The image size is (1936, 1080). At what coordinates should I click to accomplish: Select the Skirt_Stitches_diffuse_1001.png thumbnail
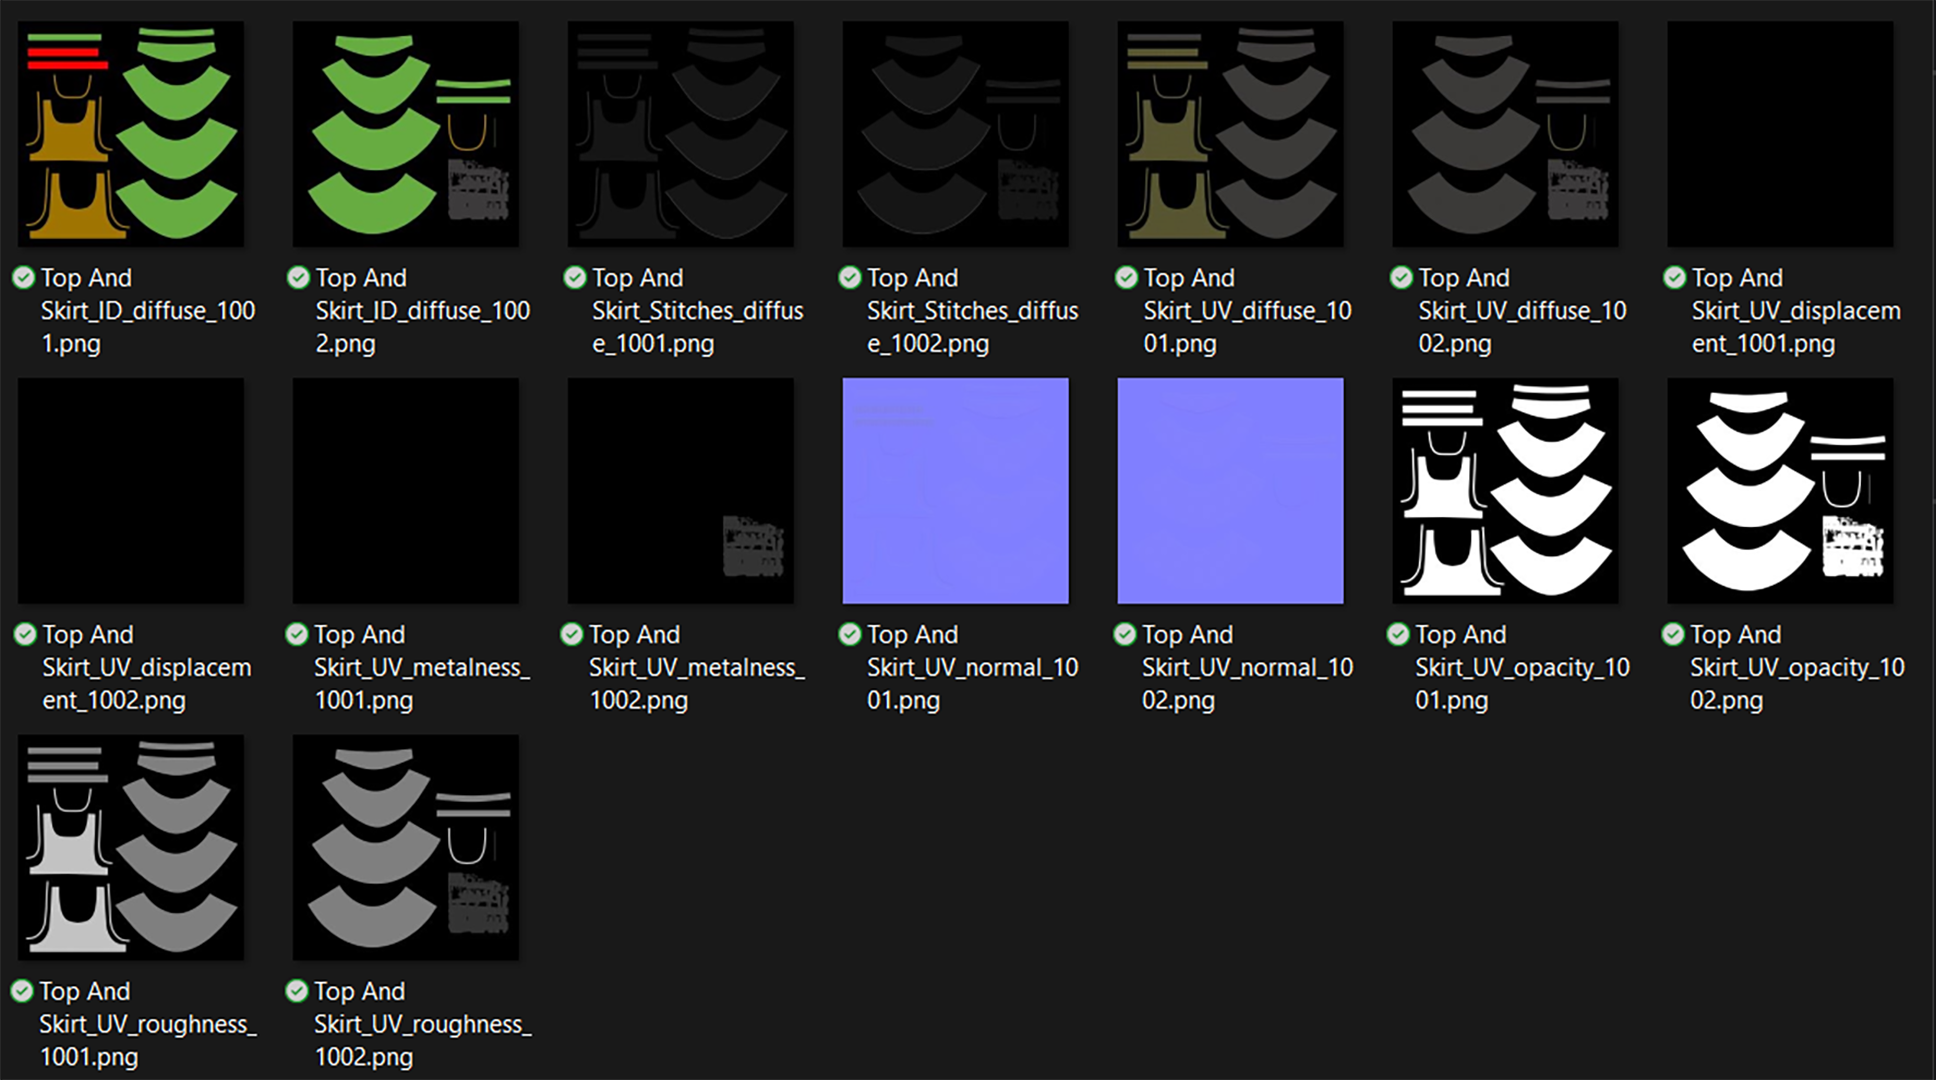(681, 134)
